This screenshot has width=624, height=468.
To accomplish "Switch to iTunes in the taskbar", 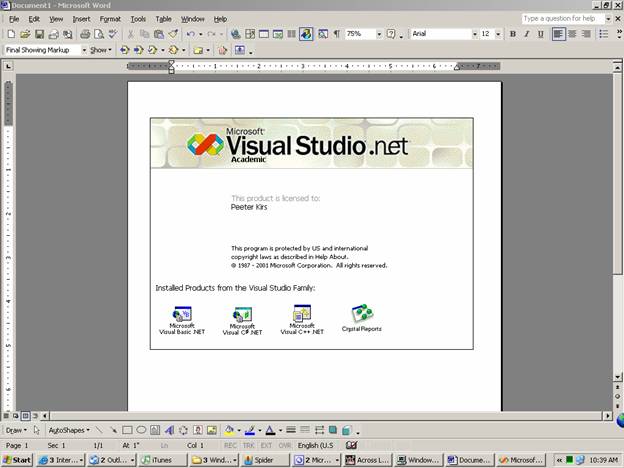I will [162, 460].
